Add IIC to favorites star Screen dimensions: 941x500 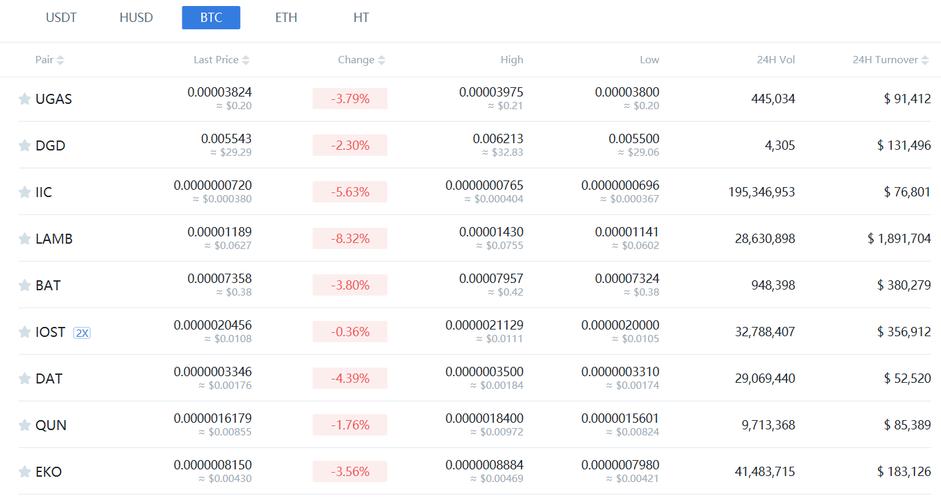25,192
